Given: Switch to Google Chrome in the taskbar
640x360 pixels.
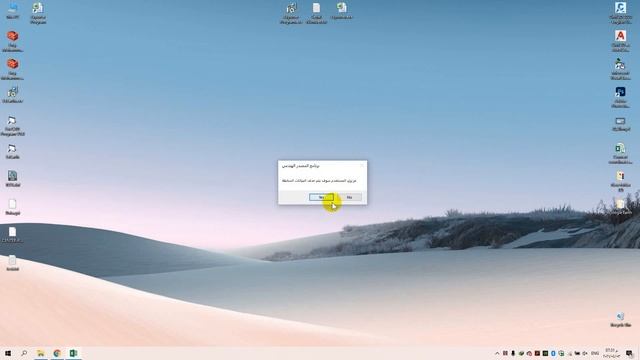Looking at the screenshot, I should click(57, 353).
